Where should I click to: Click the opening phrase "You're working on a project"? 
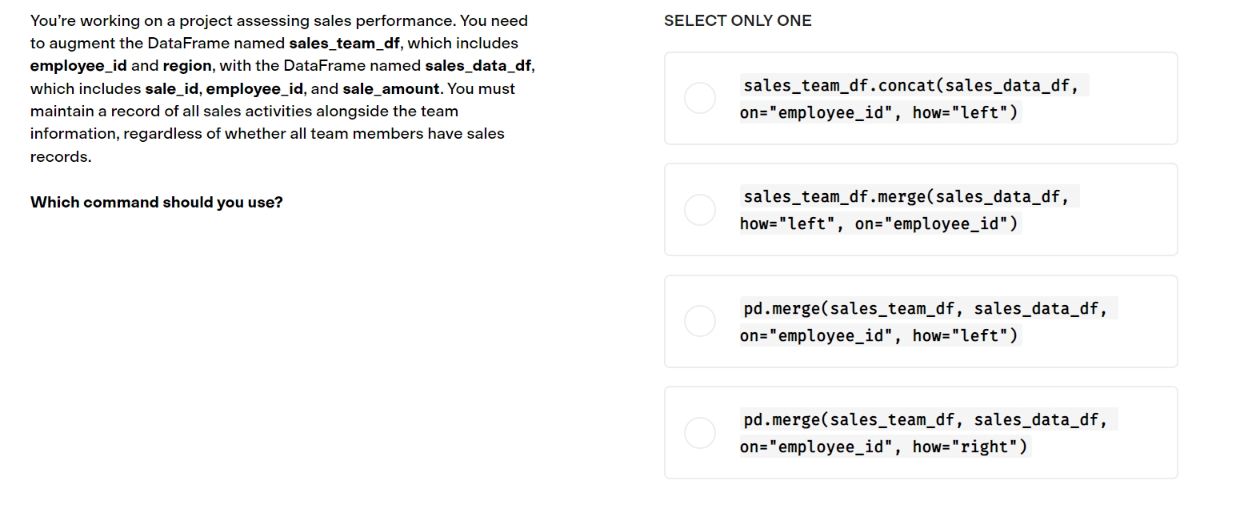pos(123,20)
